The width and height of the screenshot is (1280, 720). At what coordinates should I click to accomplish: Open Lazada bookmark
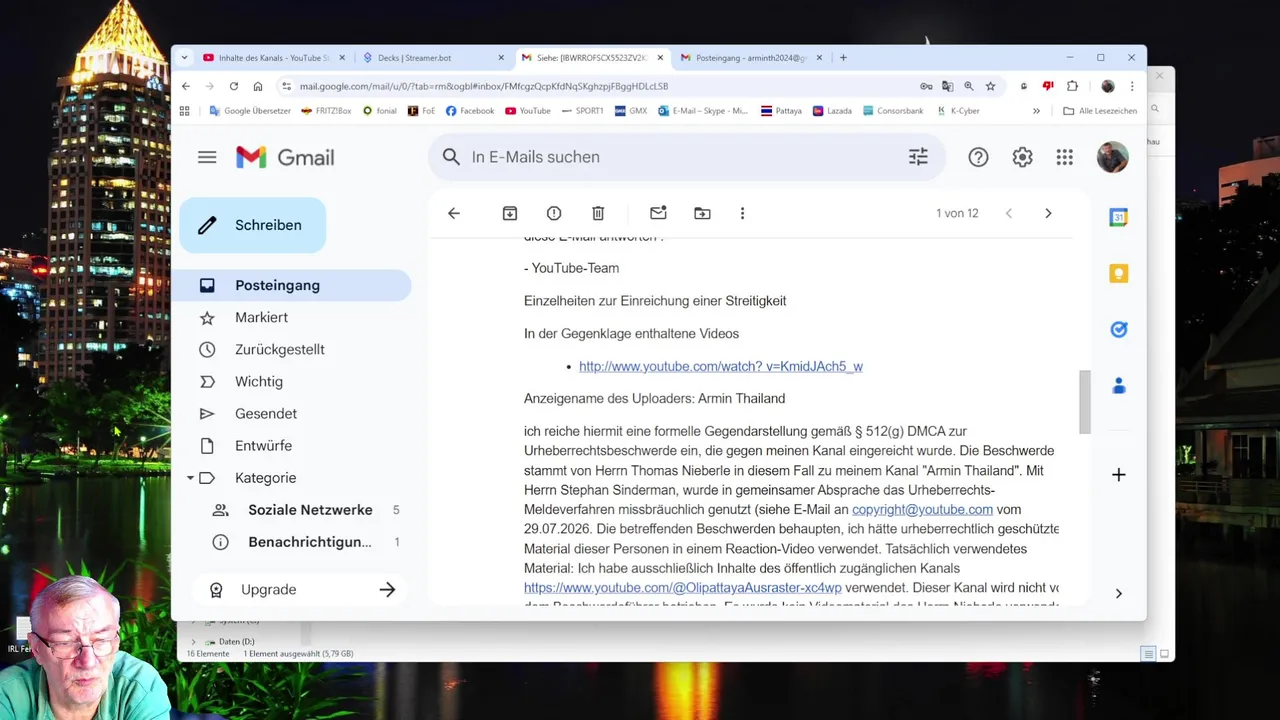point(832,111)
